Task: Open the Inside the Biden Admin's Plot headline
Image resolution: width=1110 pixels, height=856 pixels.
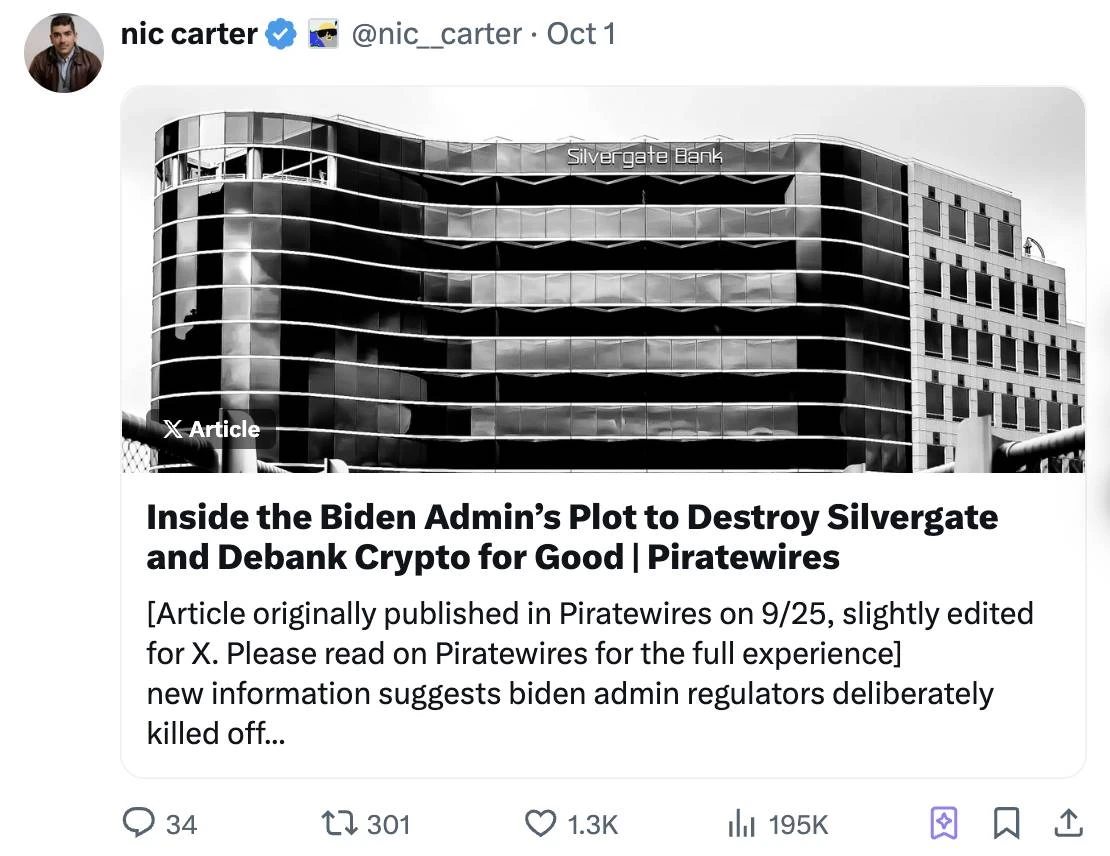Action: click(571, 537)
